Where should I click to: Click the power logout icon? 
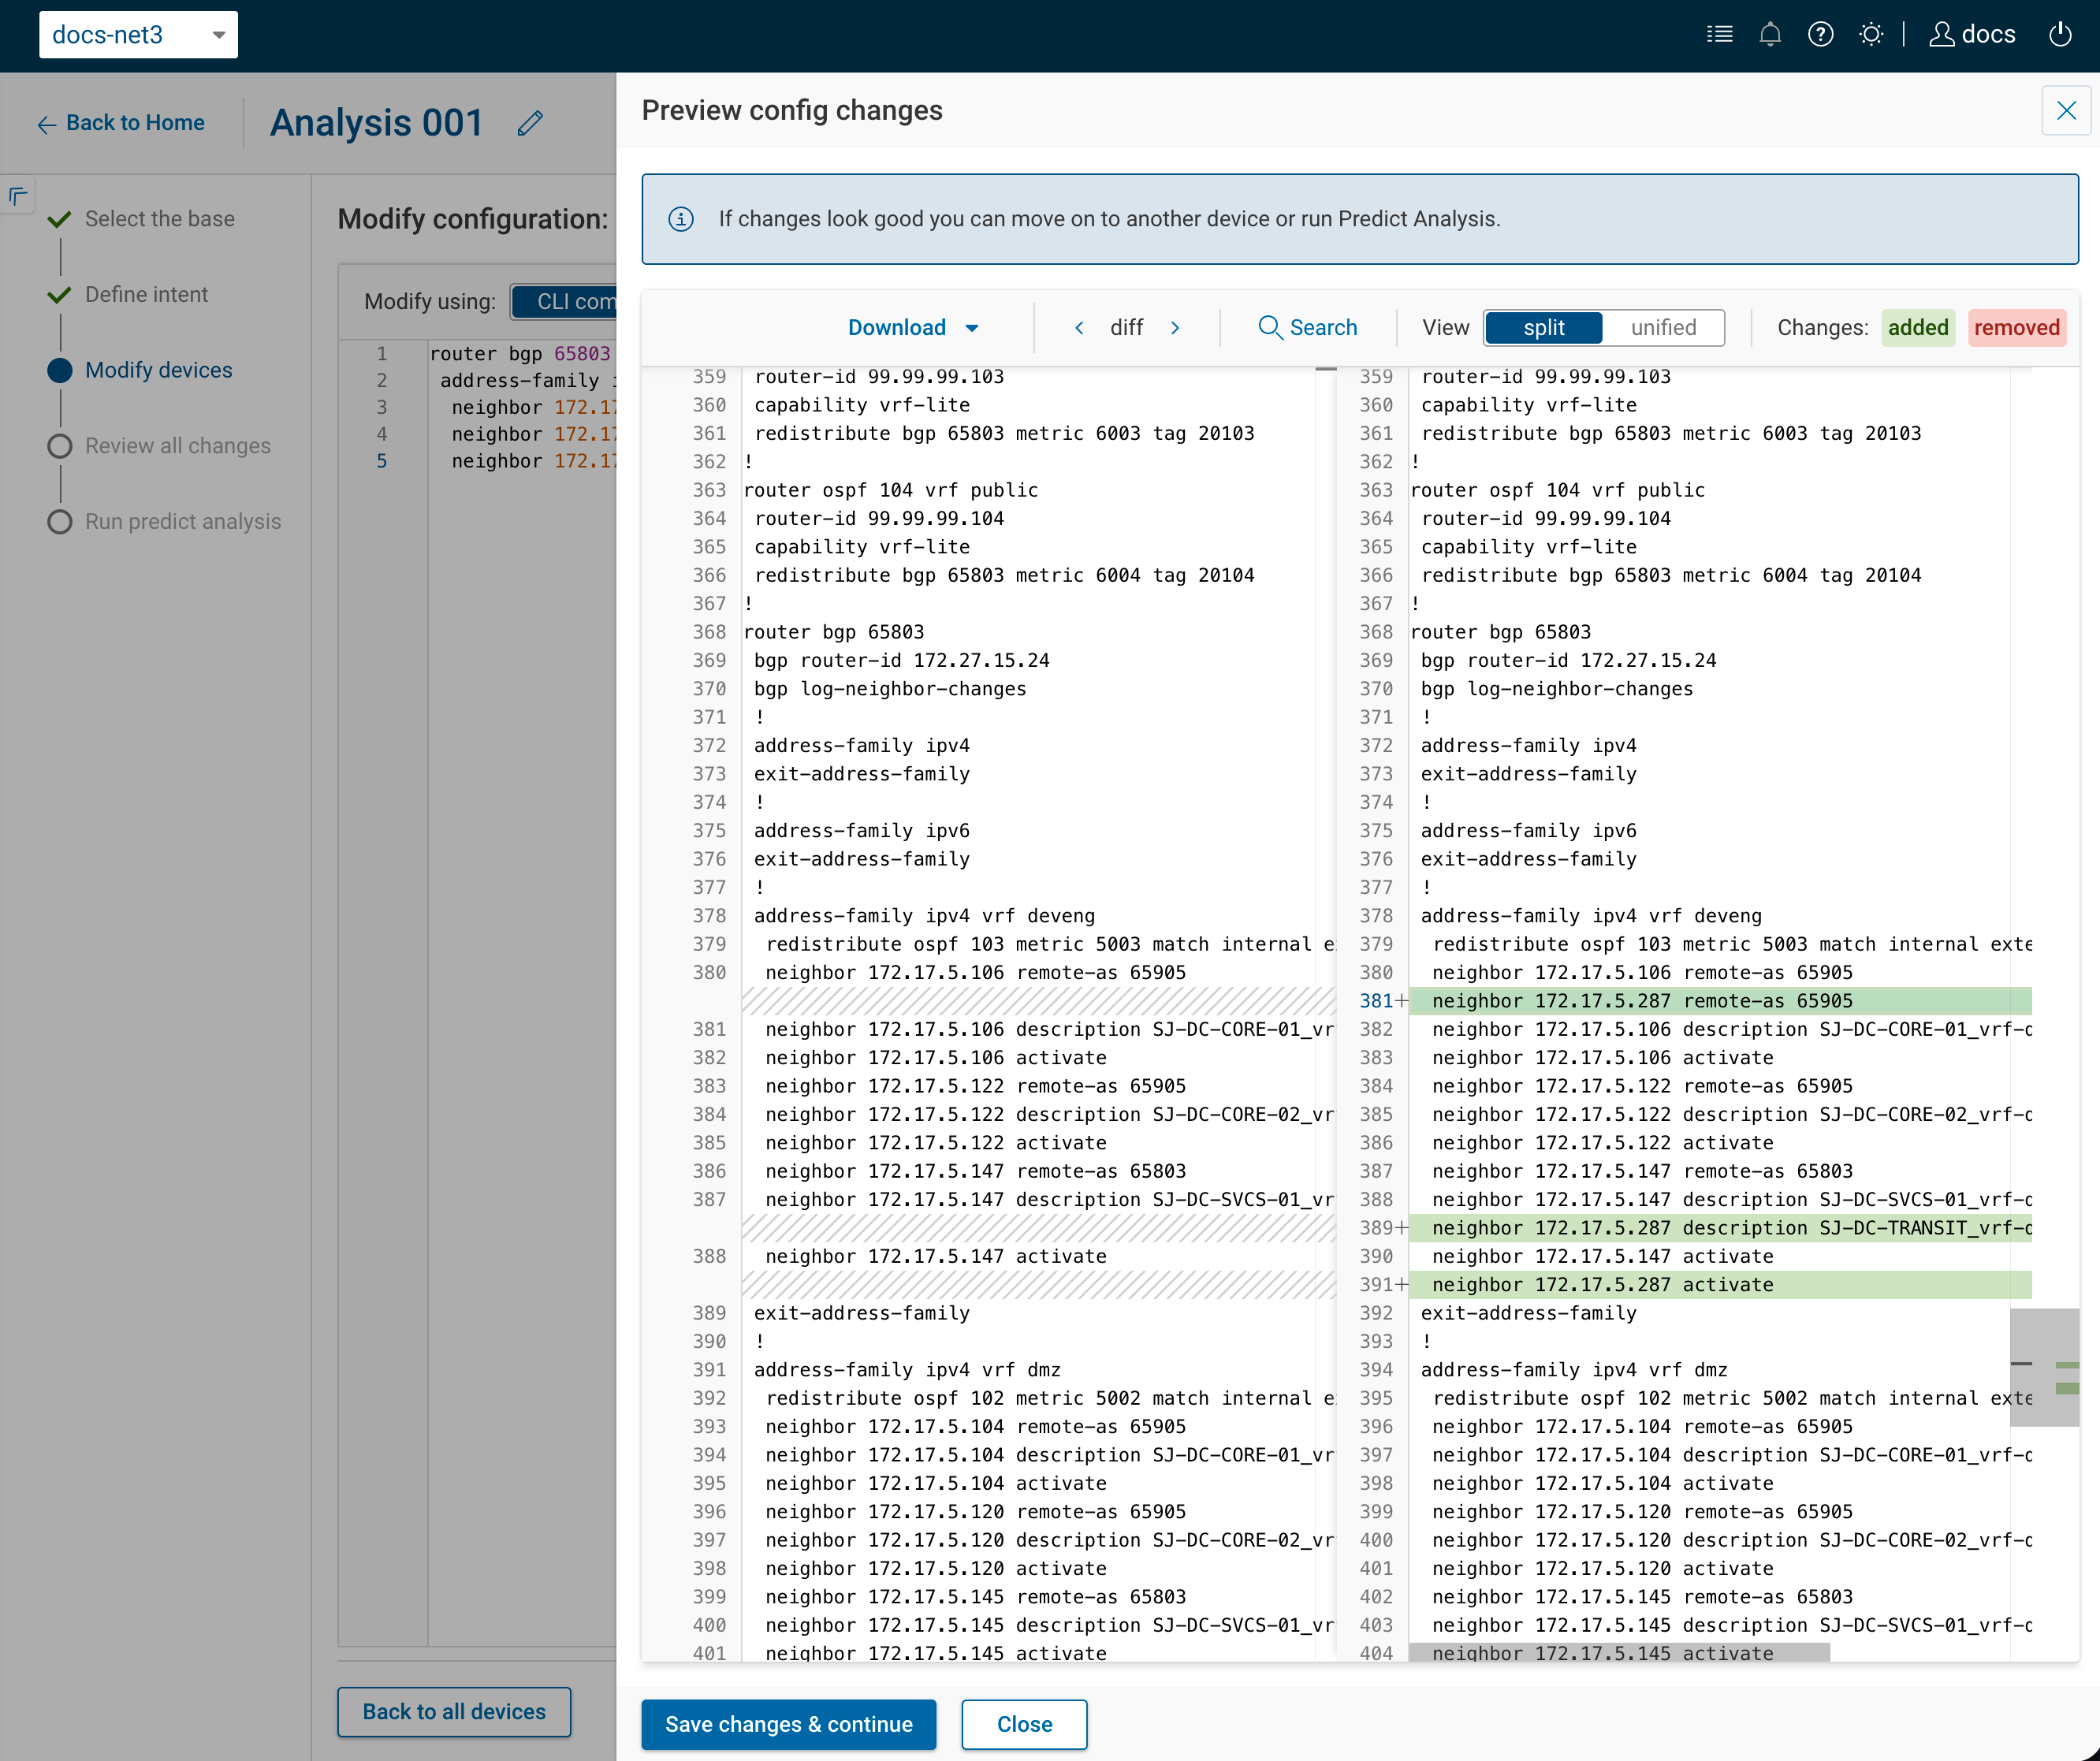2060,35
